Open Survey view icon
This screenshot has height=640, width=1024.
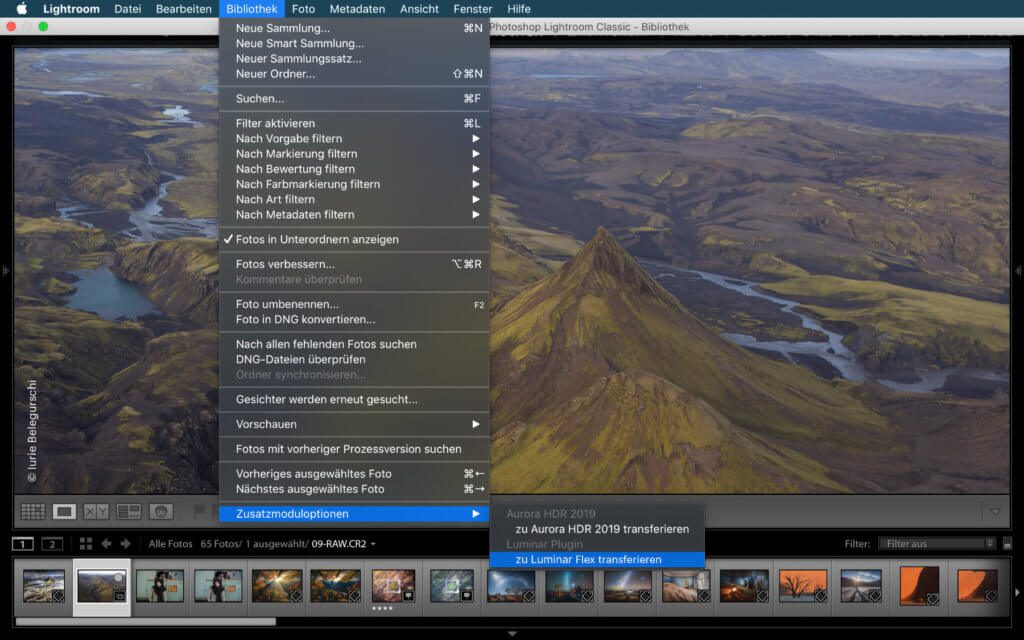[x=129, y=511]
